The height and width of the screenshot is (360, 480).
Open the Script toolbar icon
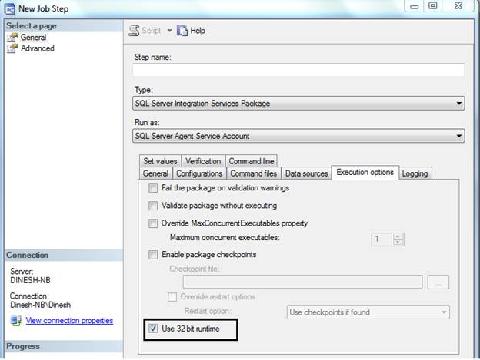click(x=134, y=31)
